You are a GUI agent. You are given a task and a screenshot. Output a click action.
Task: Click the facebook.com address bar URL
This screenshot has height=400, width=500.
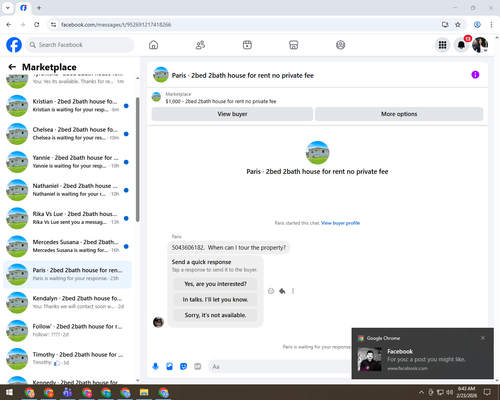click(x=116, y=25)
